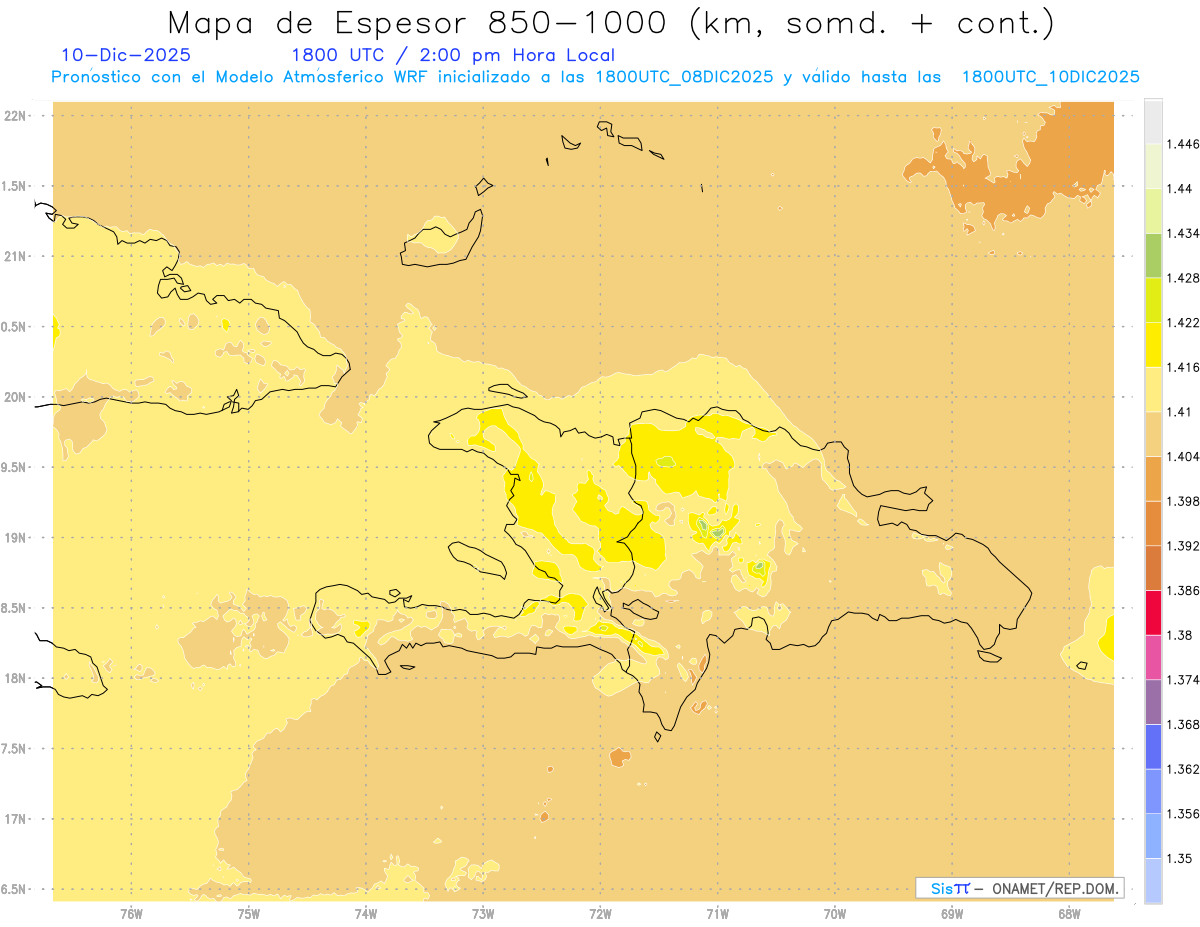This screenshot has height=927, width=1200.
Task: Click the colorbar value "1.434"
Action: coord(1184,233)
